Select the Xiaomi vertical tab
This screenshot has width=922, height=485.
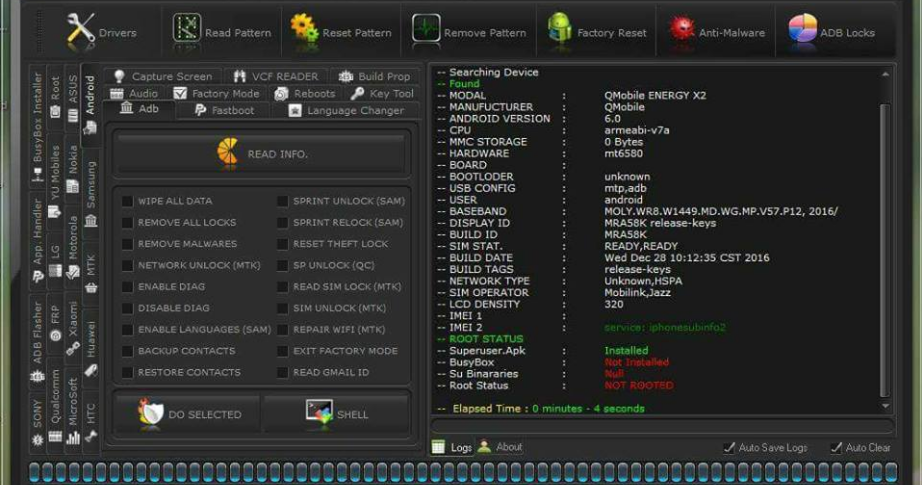tap(72, 328)
